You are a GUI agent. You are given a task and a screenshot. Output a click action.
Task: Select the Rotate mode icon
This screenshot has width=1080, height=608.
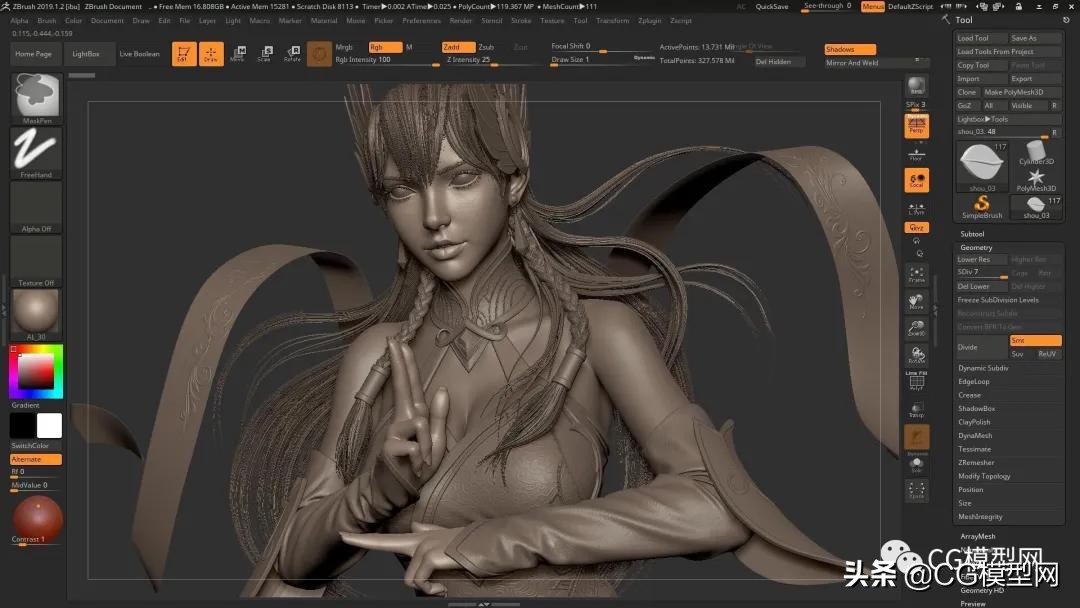click(x=292, y=54)
